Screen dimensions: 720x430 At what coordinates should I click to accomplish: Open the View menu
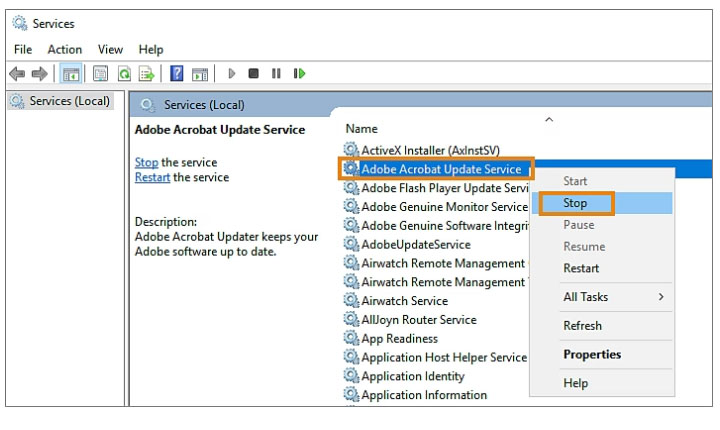[110, 49]
